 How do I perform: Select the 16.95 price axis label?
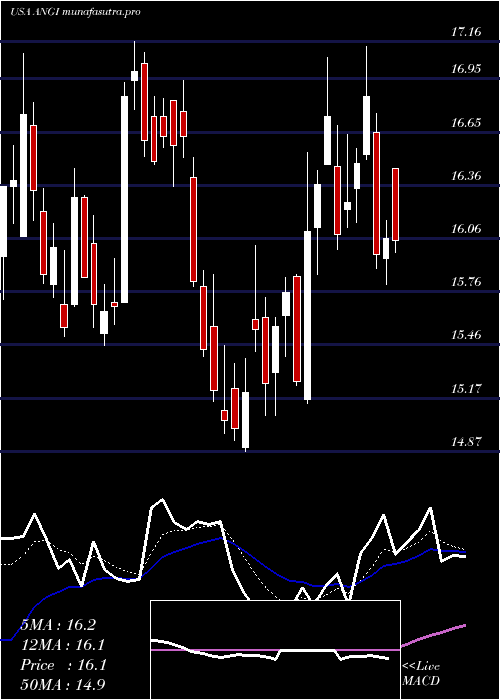467,69
